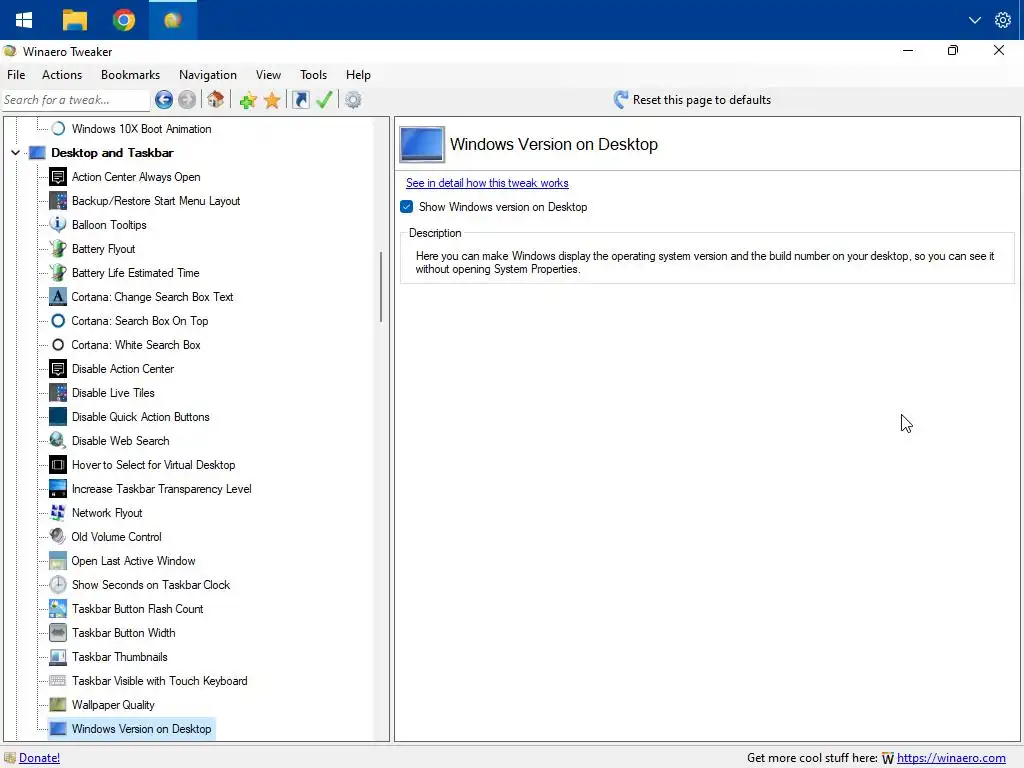The height and width of the screenshot is (768, 1024).
Task: Open the Windows Start button
Action: tap(24, 20)
